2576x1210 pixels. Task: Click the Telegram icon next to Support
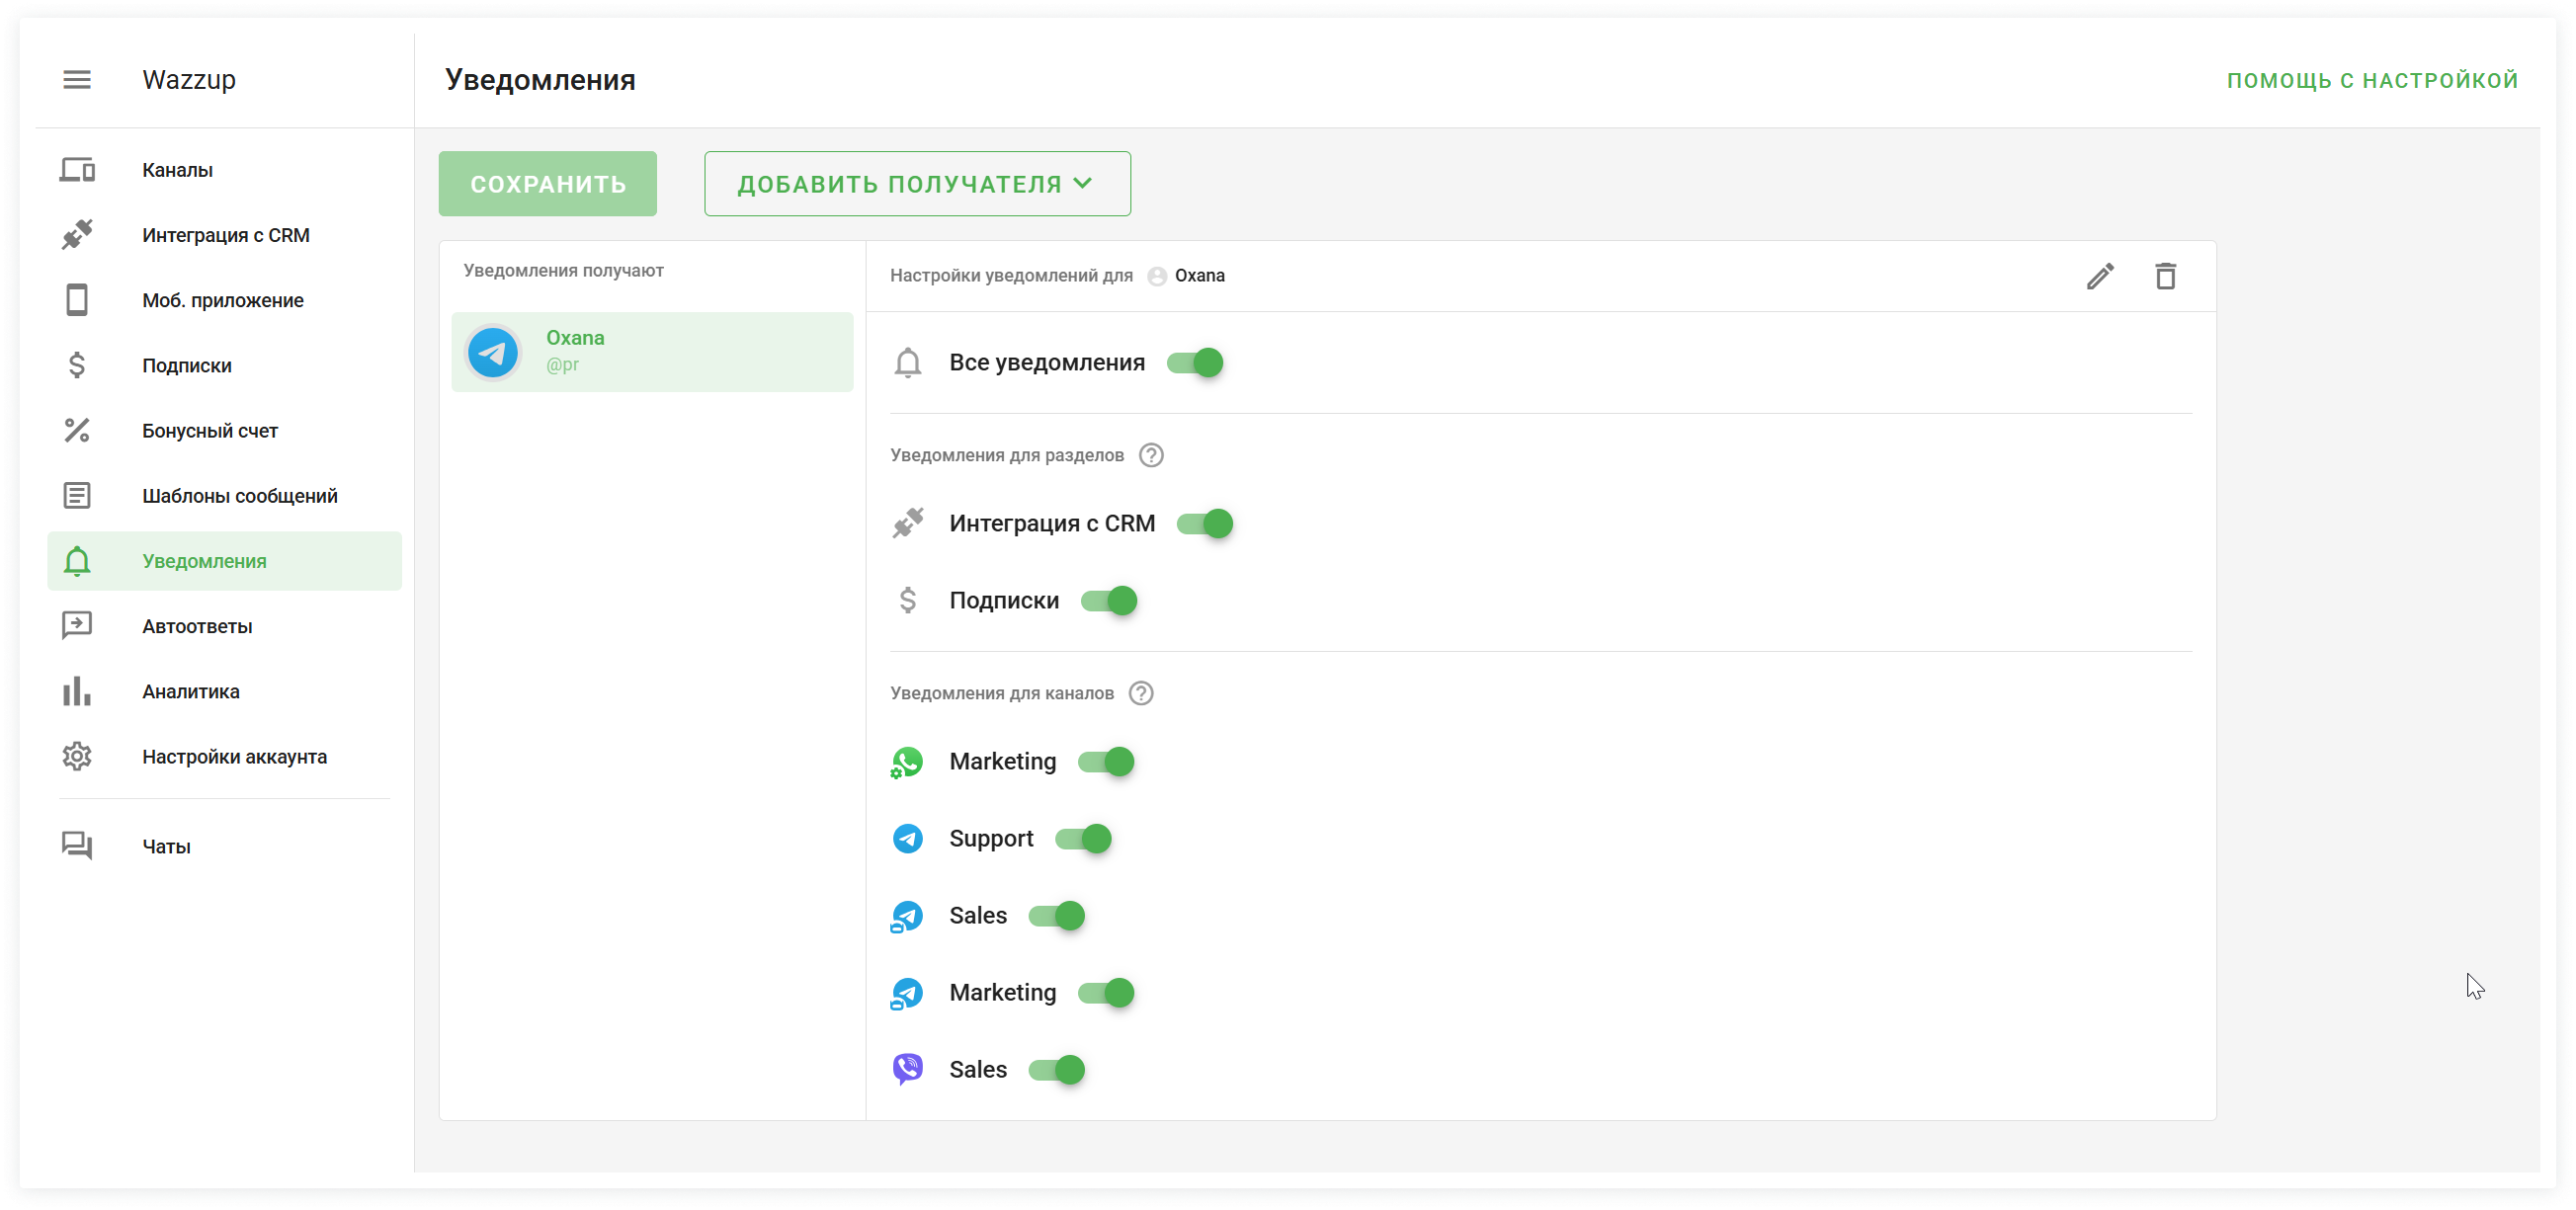coord(907,839)
